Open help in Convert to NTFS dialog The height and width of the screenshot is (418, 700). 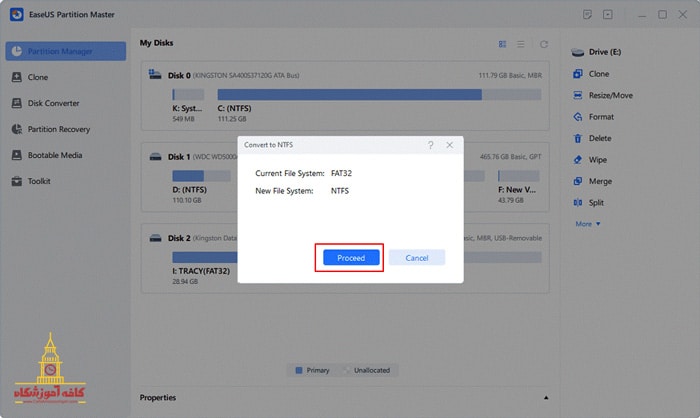(x=430, y=145)
